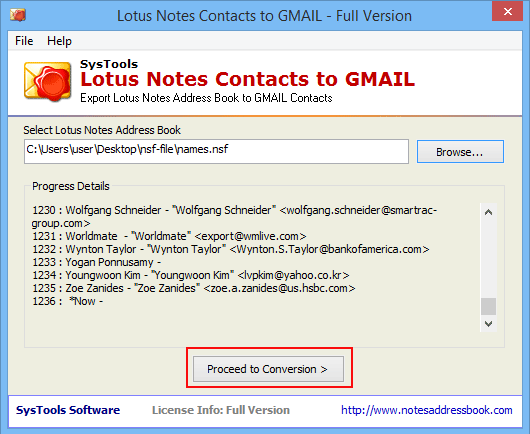Click the Browse... button
The image size is (530, 434).
460,152
